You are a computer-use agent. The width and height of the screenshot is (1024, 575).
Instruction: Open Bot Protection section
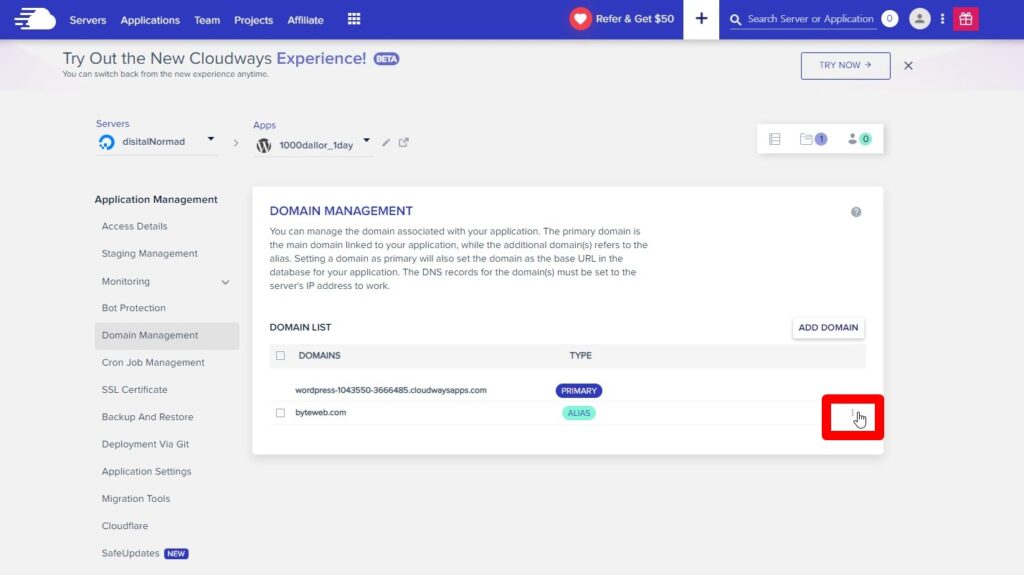(133, 308)
